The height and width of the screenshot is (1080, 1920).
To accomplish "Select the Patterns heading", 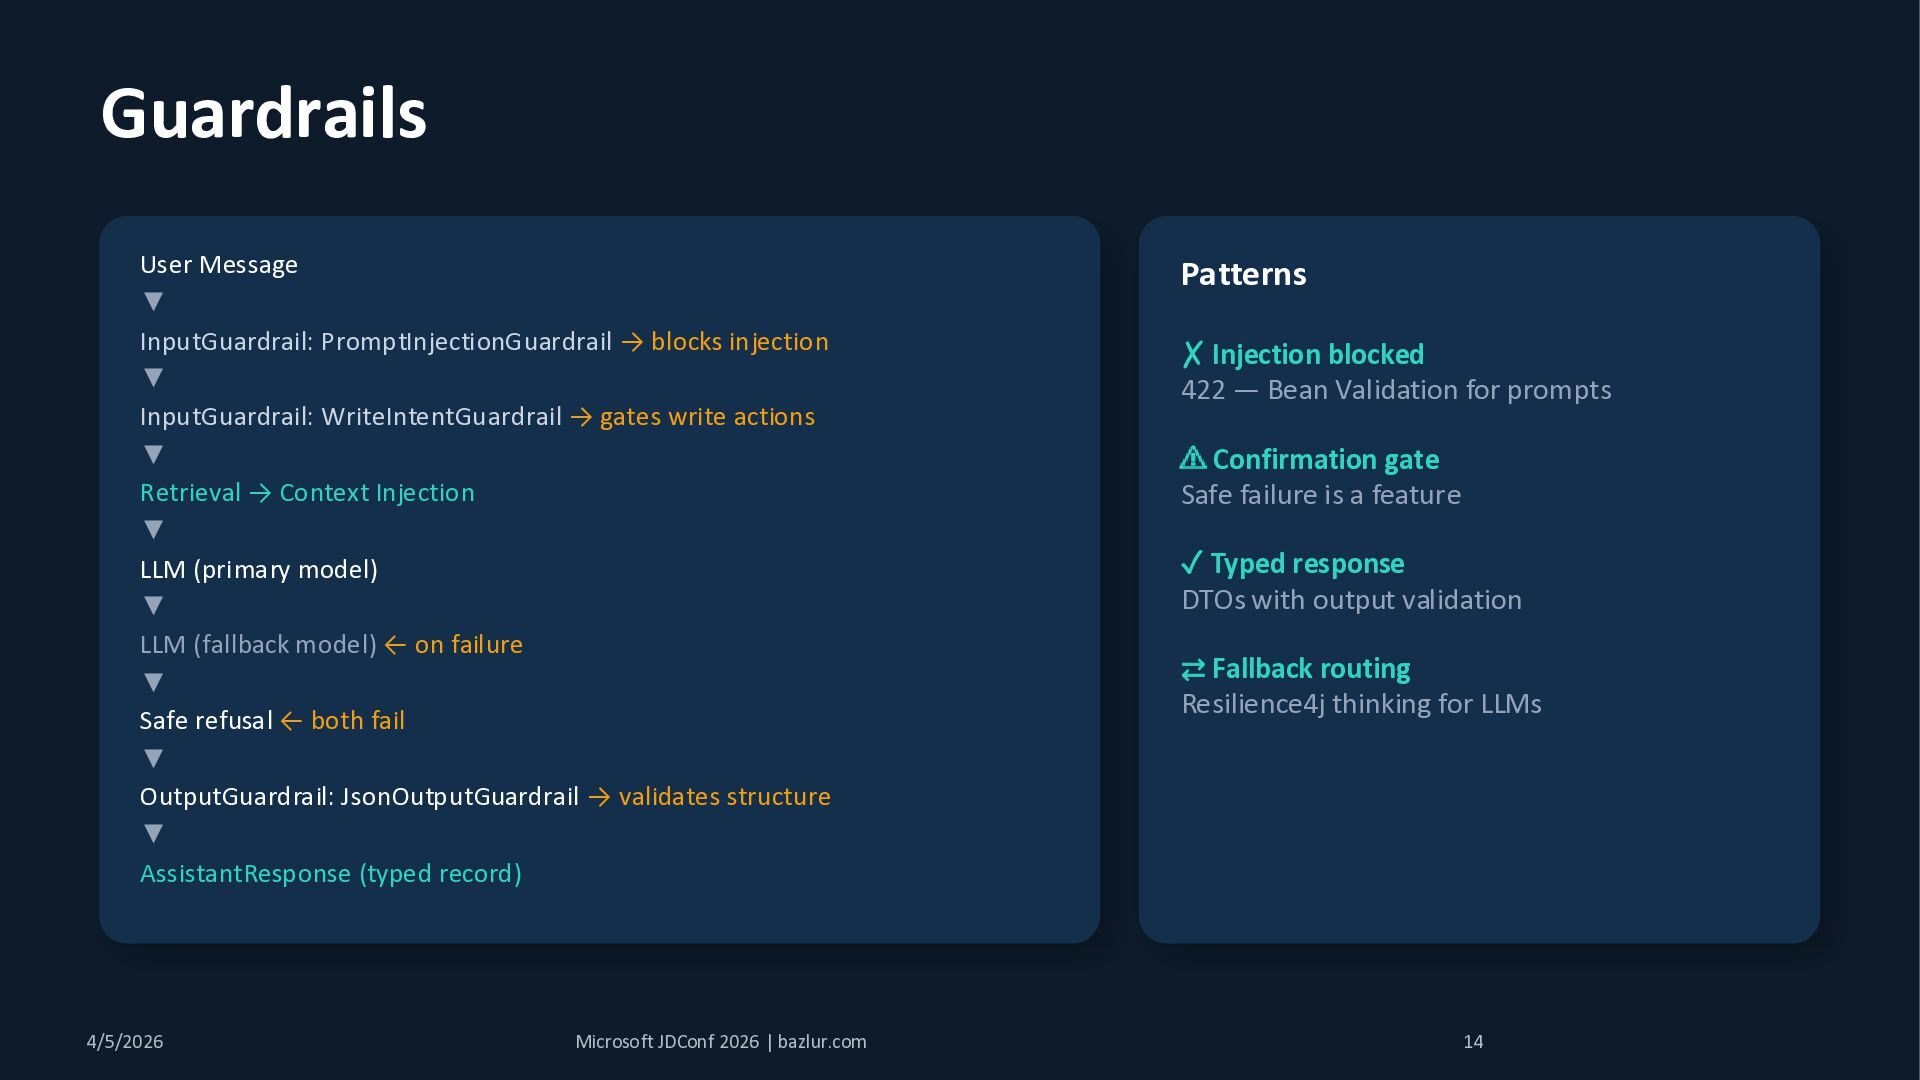I will click(1243, 274).
